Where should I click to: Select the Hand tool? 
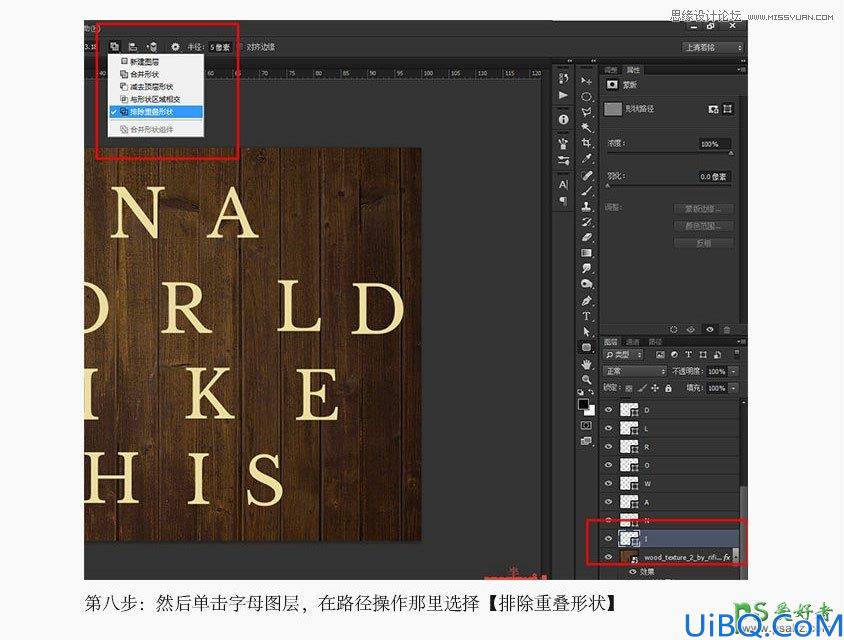click(586, 364)
